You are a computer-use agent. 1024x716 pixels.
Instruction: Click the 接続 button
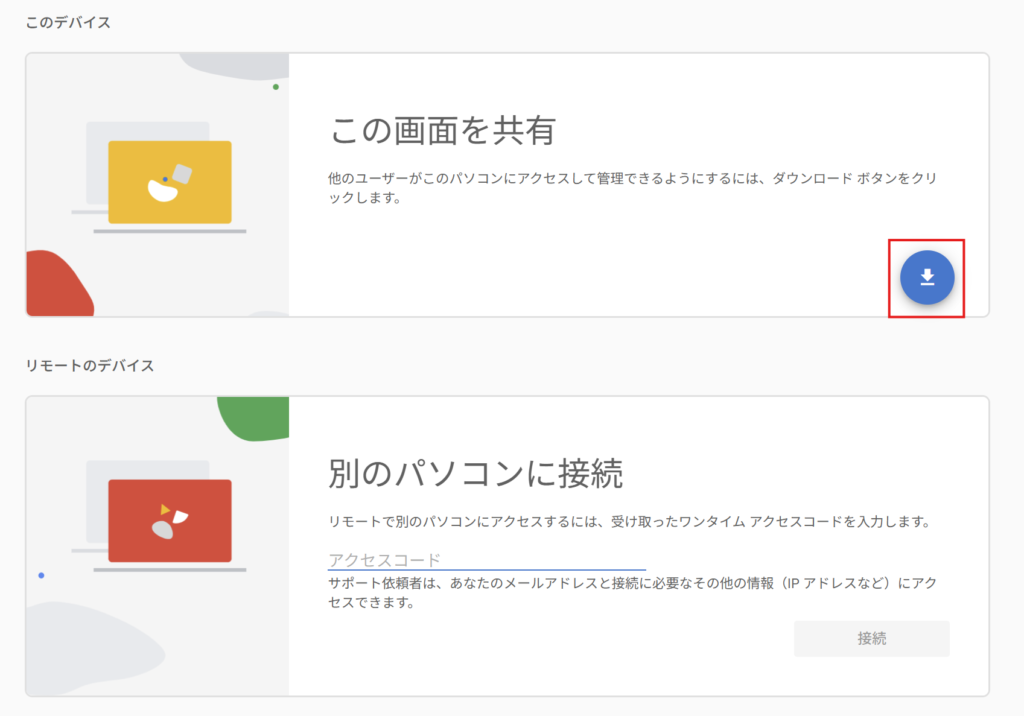tap(871, 638)
